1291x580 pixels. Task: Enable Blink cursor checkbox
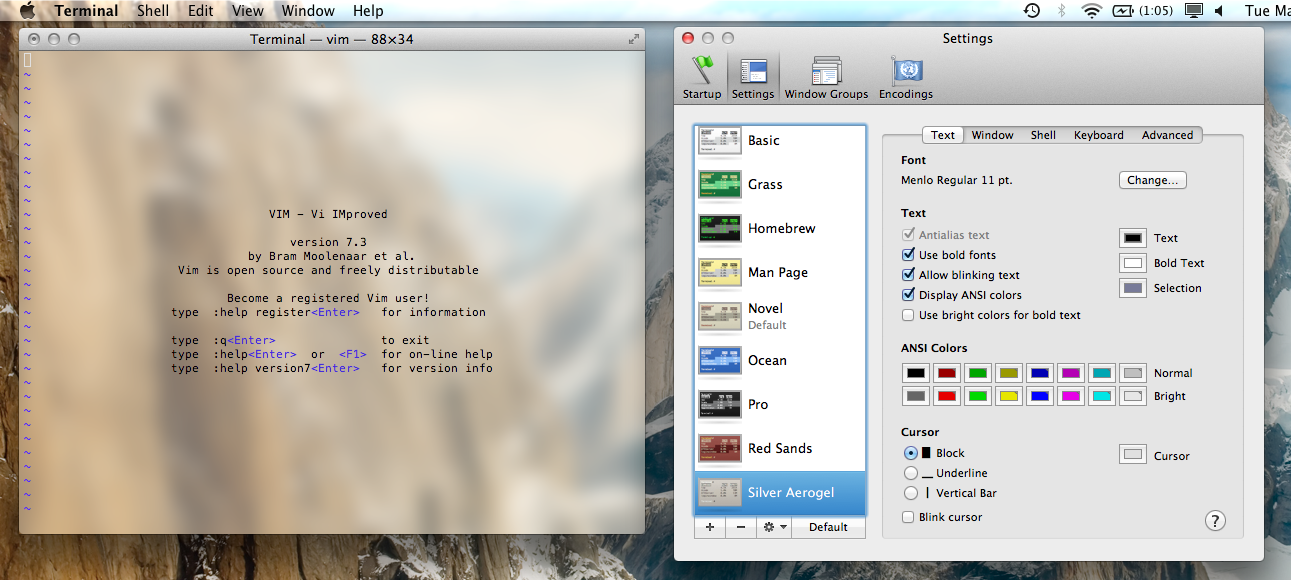(908, 517)
